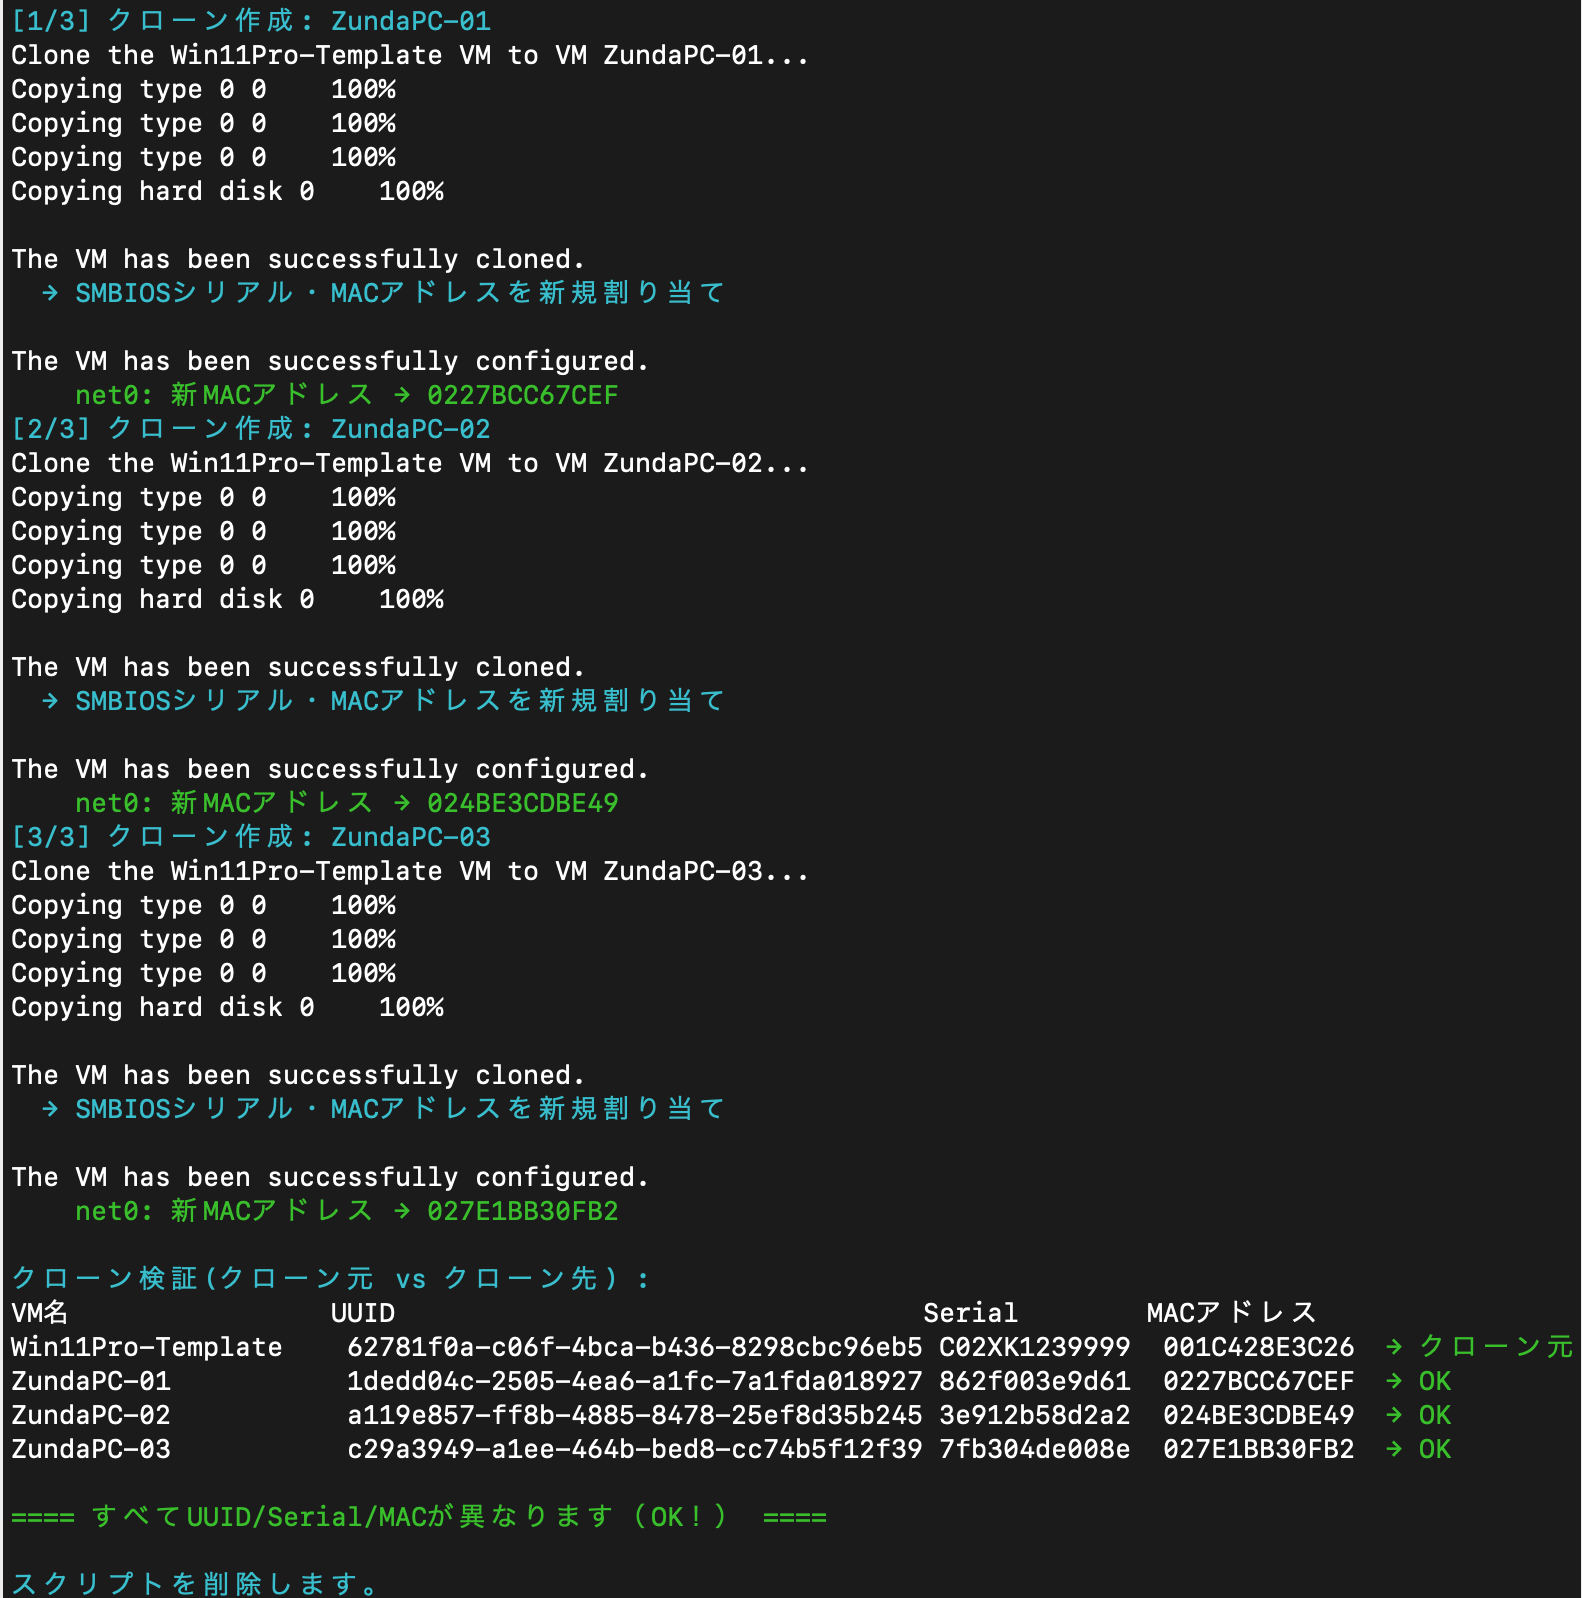The image size is (1582, 1598).
Task: Click the 'OK' status for ZundaPC-01
Action: (1435, 1381)
